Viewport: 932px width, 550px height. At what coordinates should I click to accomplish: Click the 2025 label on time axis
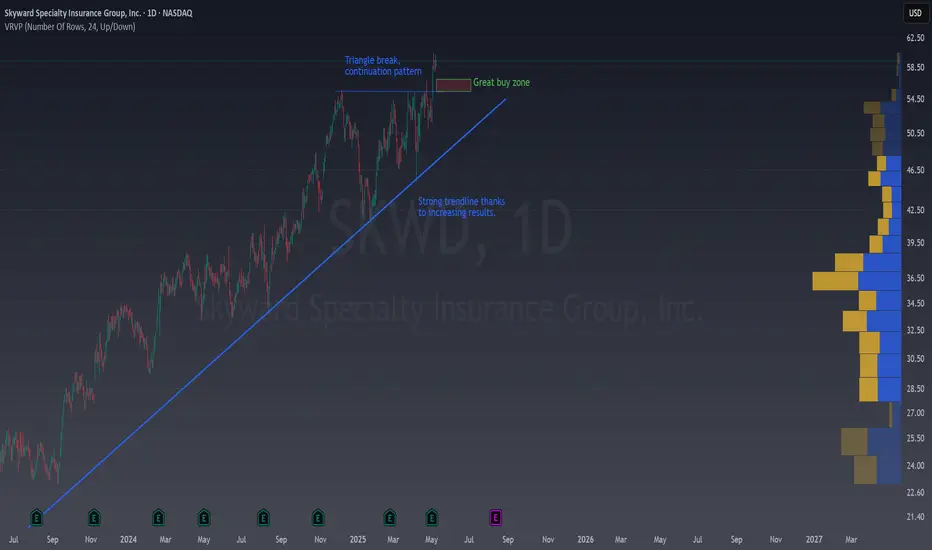(358, 539)
